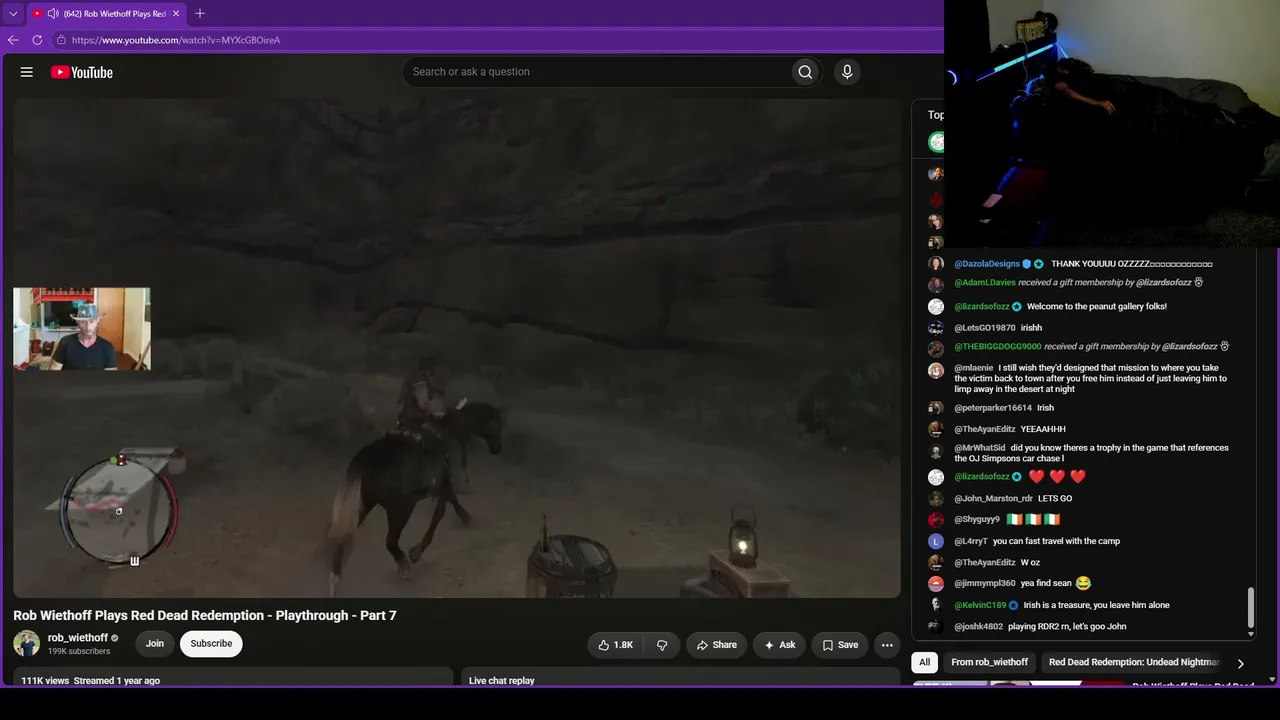Open @joshk4802 username in chat
Image resolution: width=1280 pixels, height=720 pixels.
[979, 627]
